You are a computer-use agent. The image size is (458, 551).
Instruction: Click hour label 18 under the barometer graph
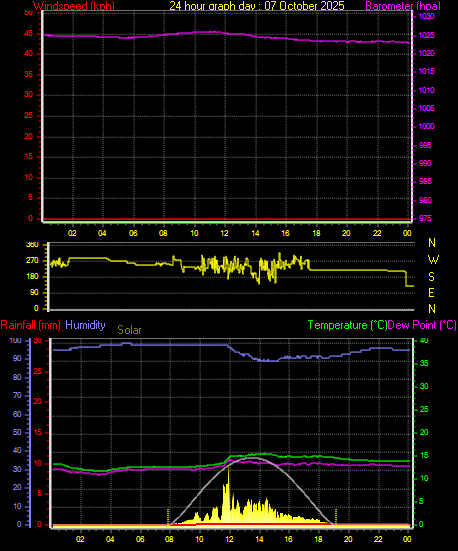(x=316, y=233)
